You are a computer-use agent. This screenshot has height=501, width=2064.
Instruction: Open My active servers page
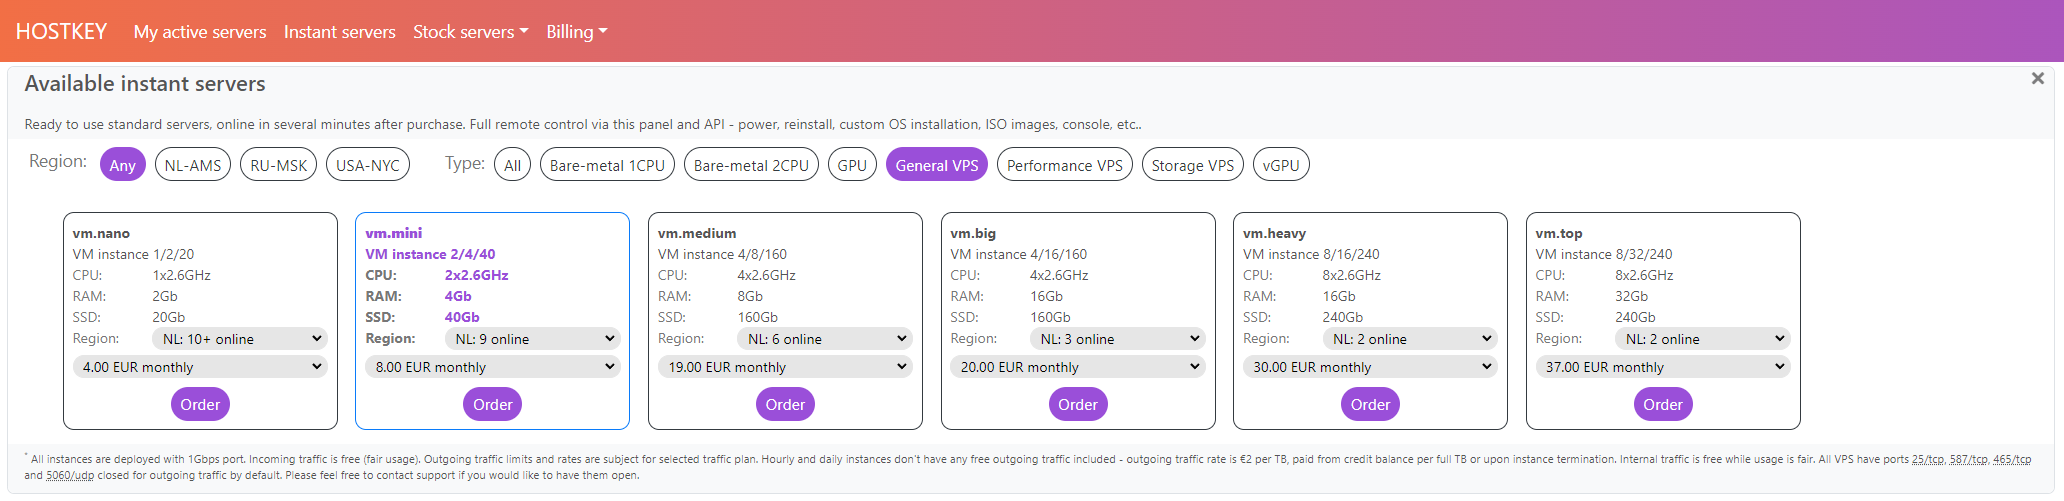click(x=200, y=32)
